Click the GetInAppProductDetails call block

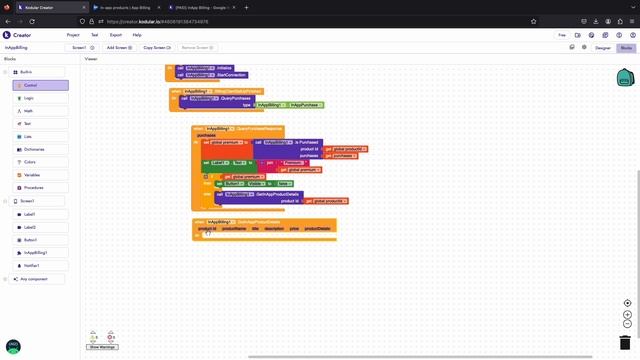point(259,198)
